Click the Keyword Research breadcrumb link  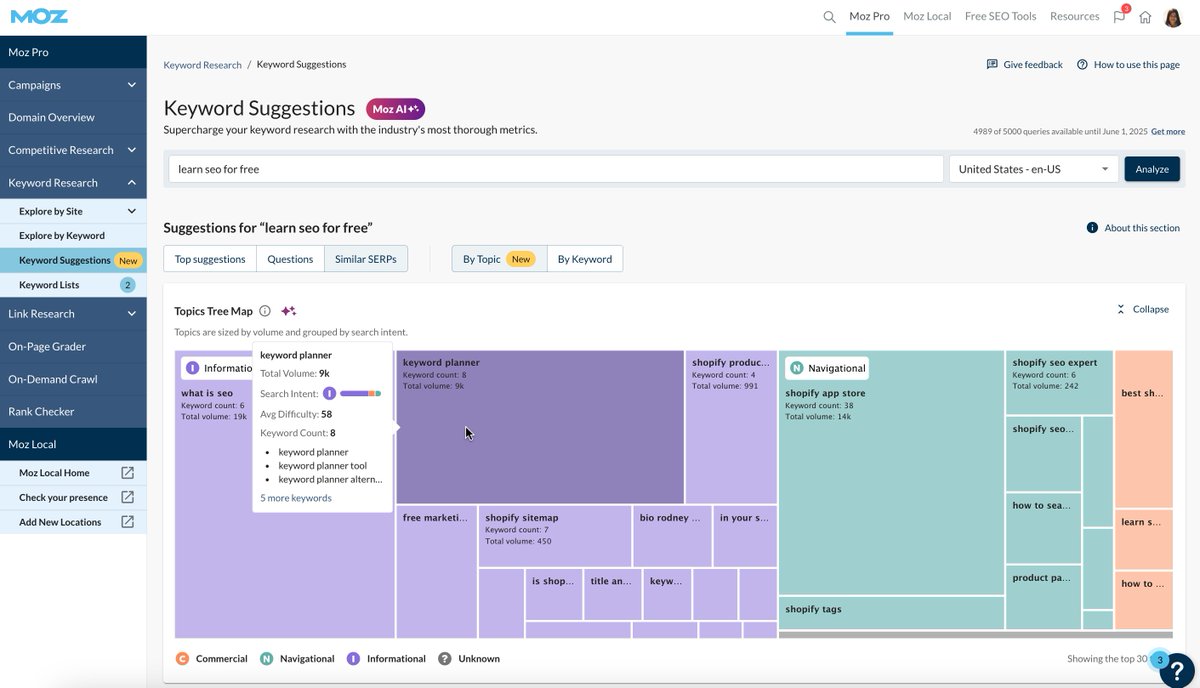pos(203,64)
